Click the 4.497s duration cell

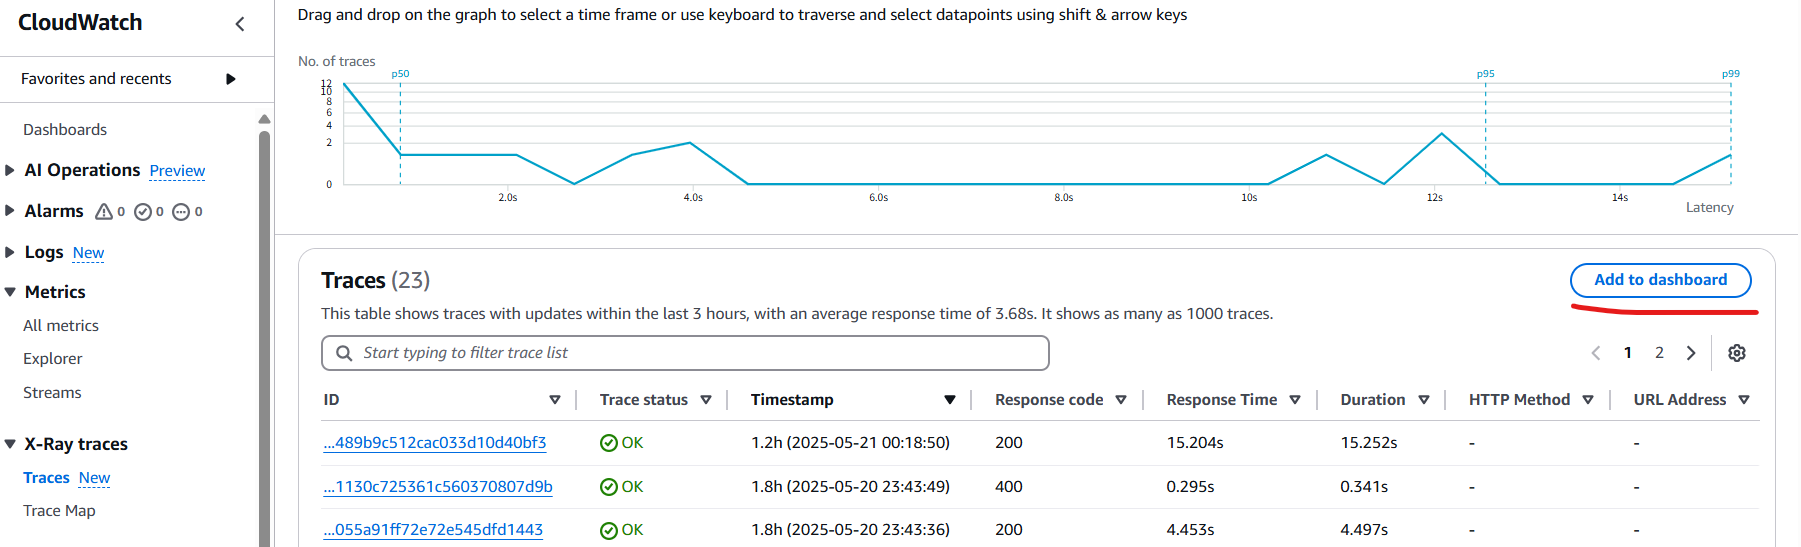[1364, 530]
